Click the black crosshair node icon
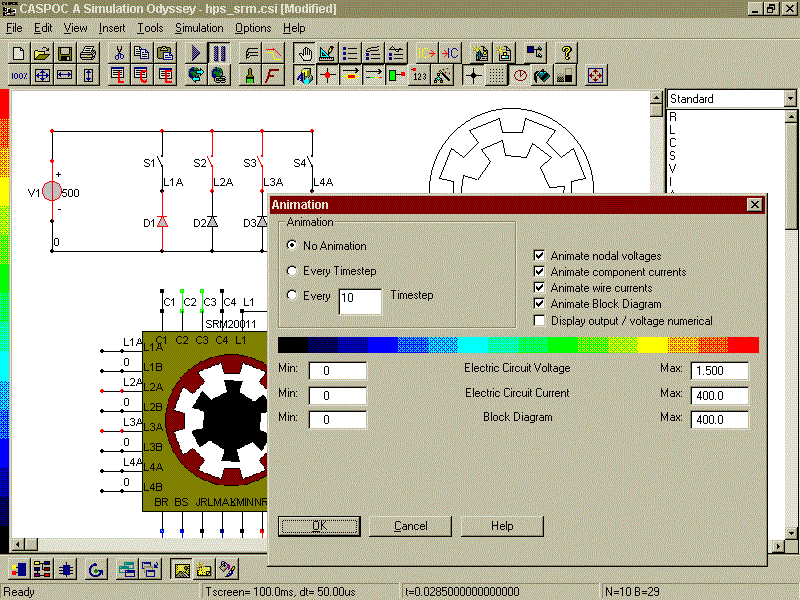Viewport: 800px width, 600px height. tap(473, 76)
